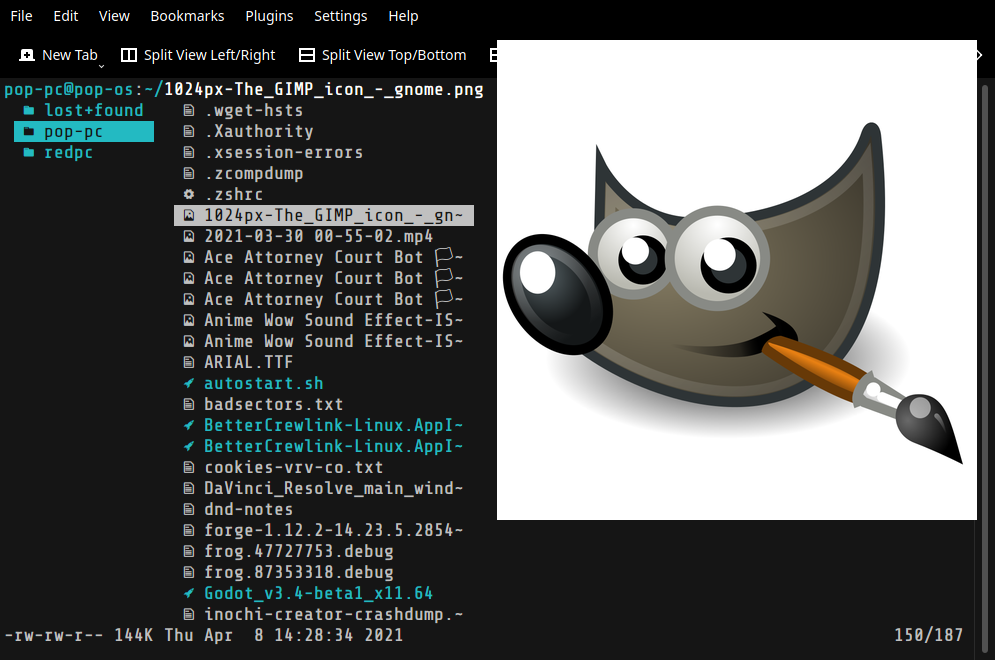Screen dimensions: 995x660
Task: Open the View menu
Action: click(114, 16)
